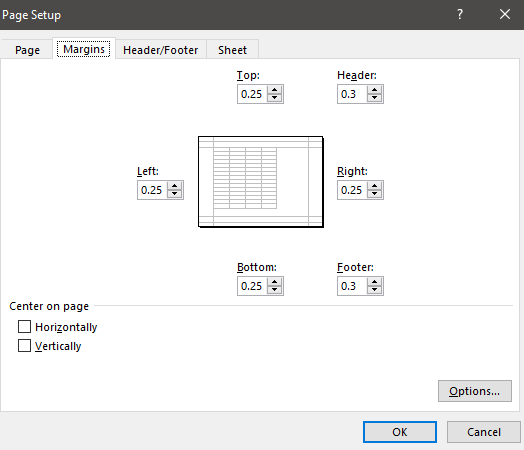Click the Left margin value field
524x450 pixels.
[x=152, y=190]
